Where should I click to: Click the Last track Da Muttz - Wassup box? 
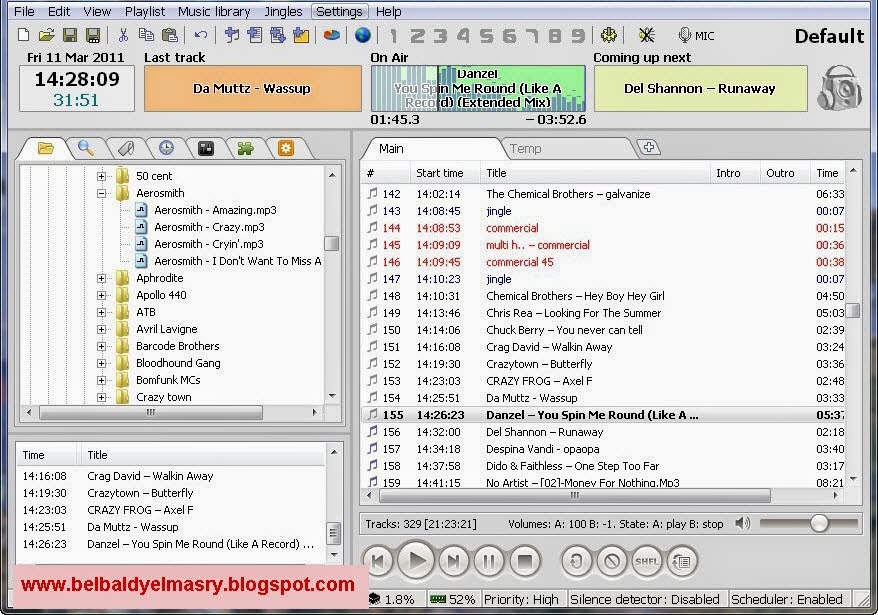click(x=253, y=88)
